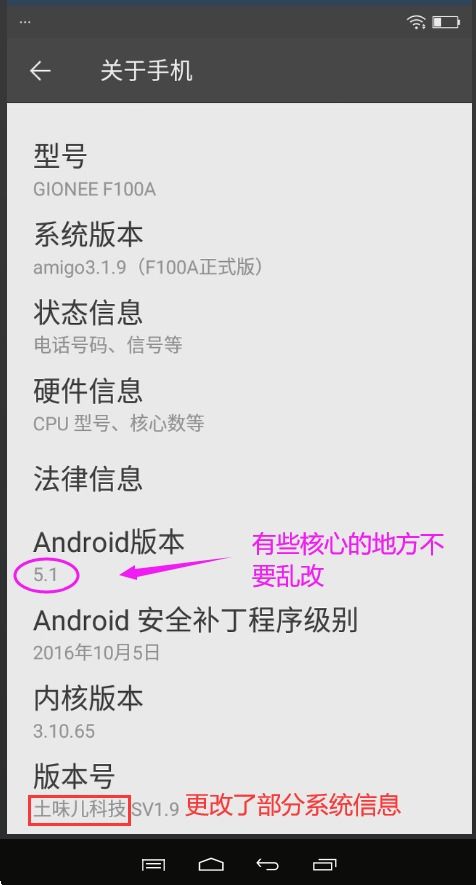
Task: Tap the Android版本 entry
Action: [x=239, y=556]
